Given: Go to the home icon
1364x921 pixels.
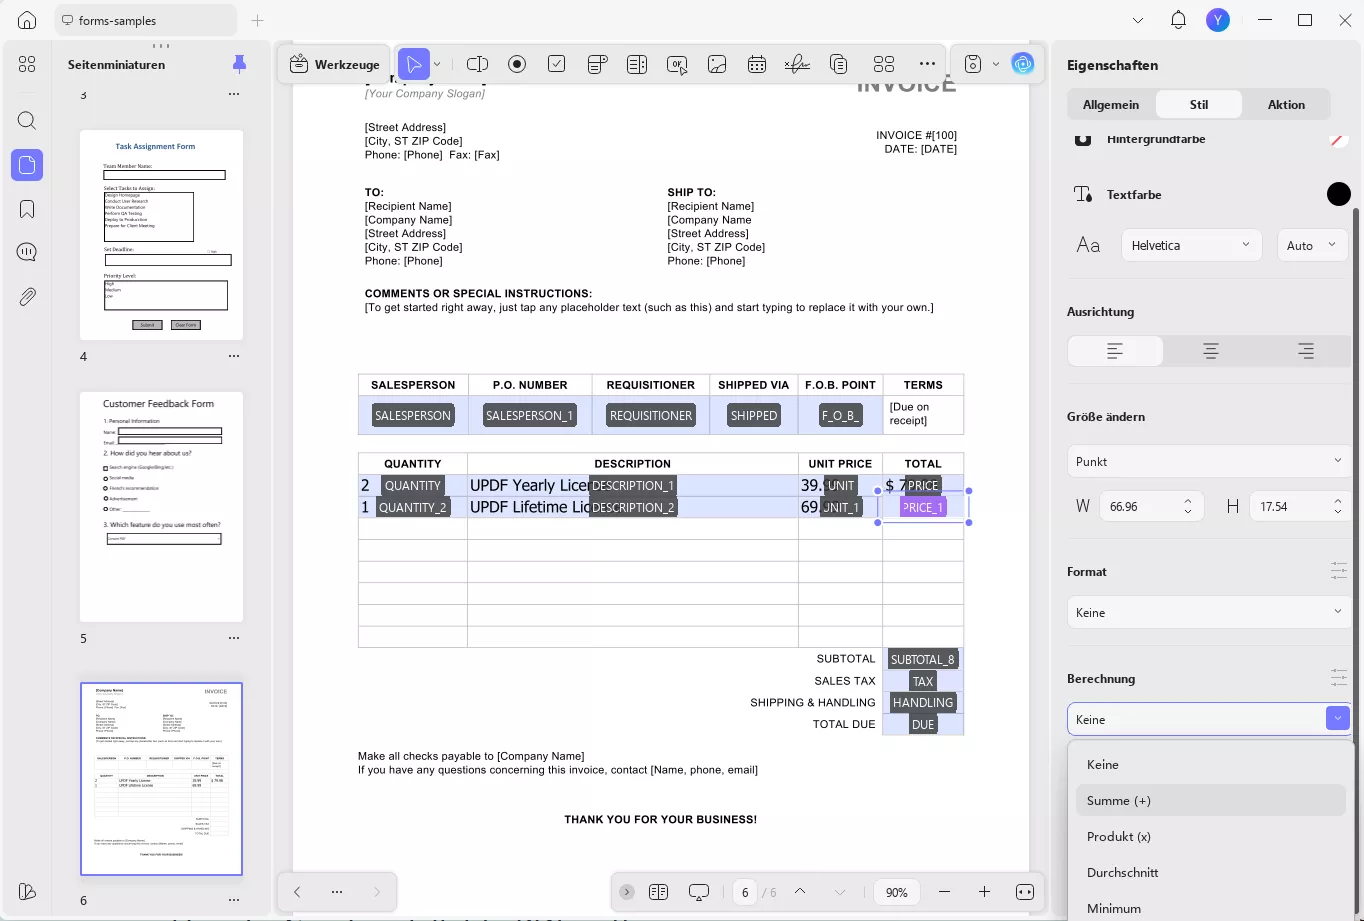Looking at the screenshot, I should point(27,20).
